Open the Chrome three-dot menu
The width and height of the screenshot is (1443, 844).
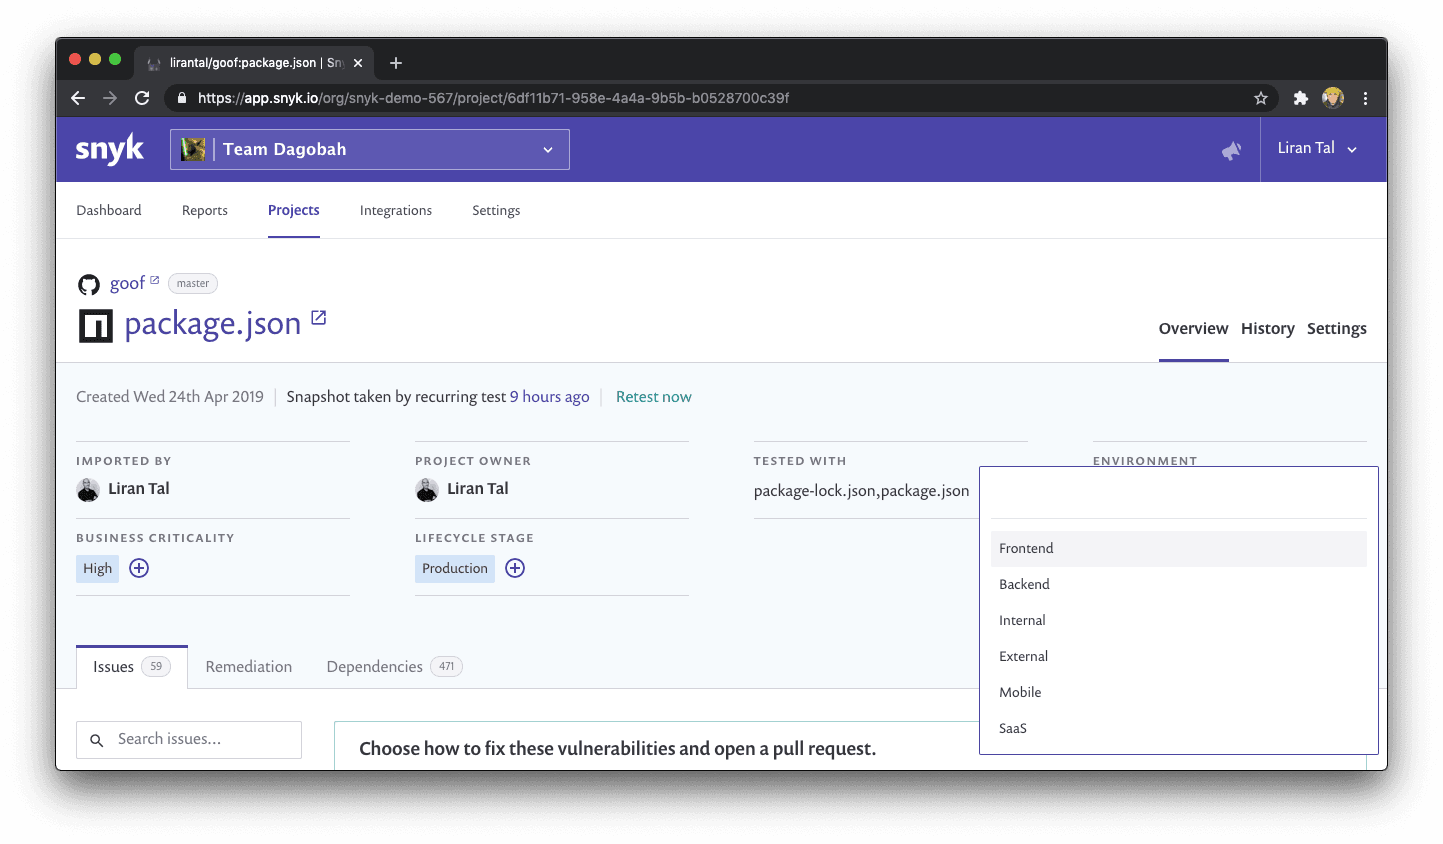point(1366,98)
